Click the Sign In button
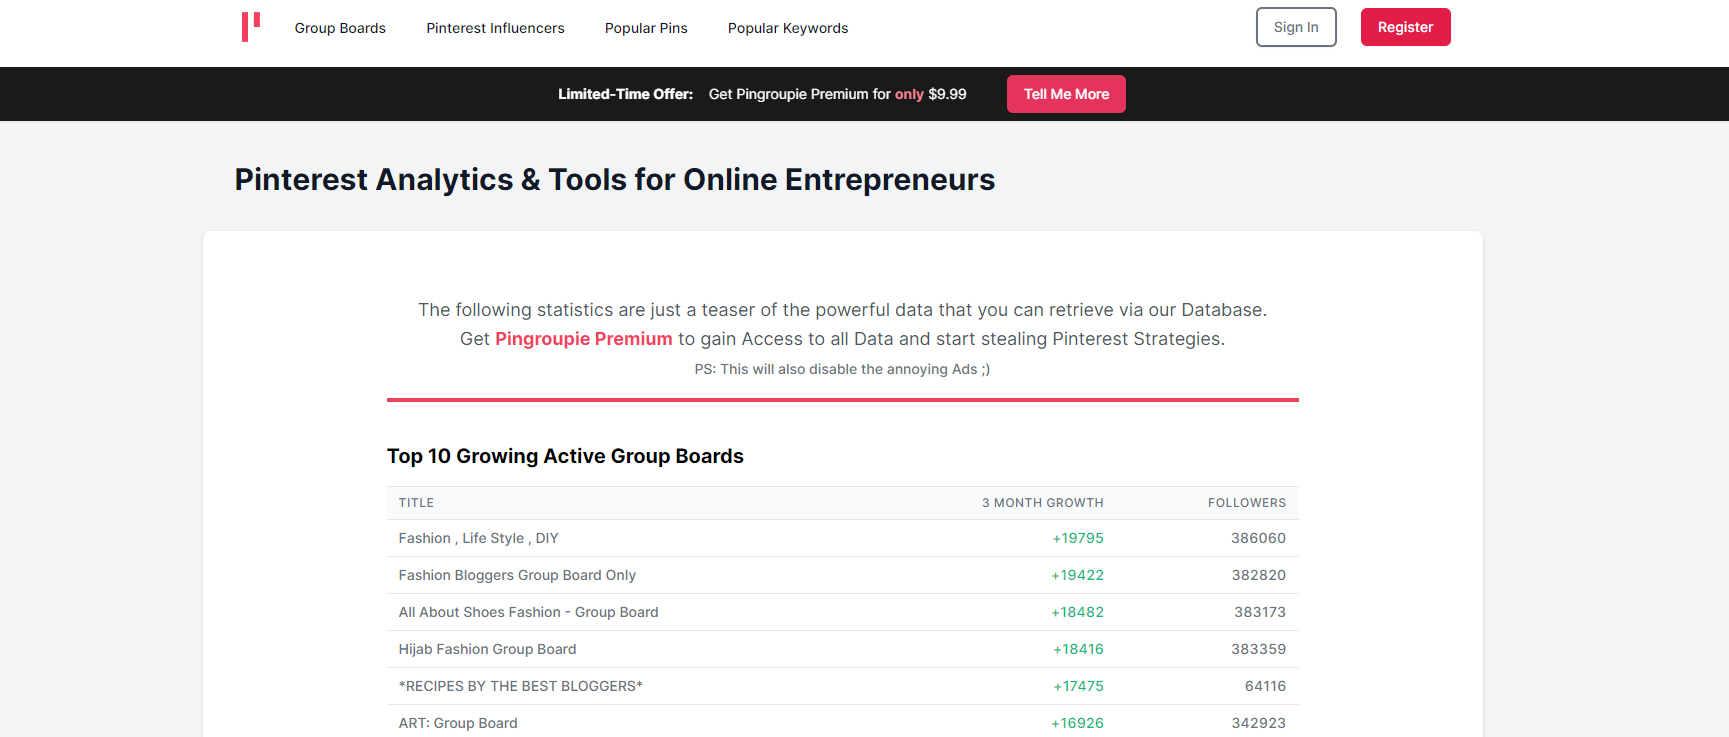The width and height of the screenshot is (1729, 737). point(1296,27)
